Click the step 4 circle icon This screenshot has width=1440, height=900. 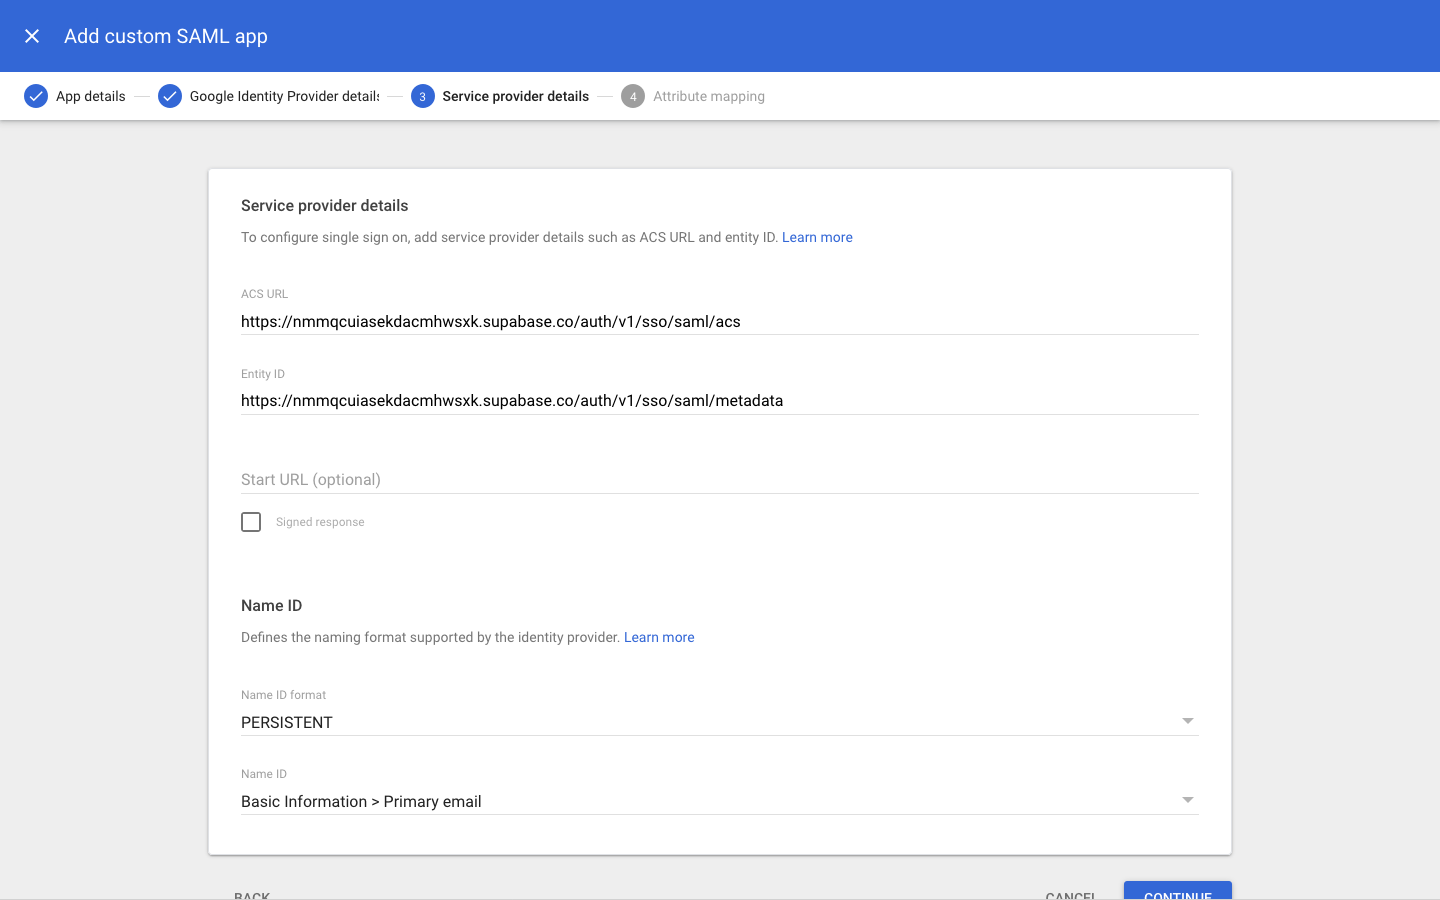pos(632,96)
